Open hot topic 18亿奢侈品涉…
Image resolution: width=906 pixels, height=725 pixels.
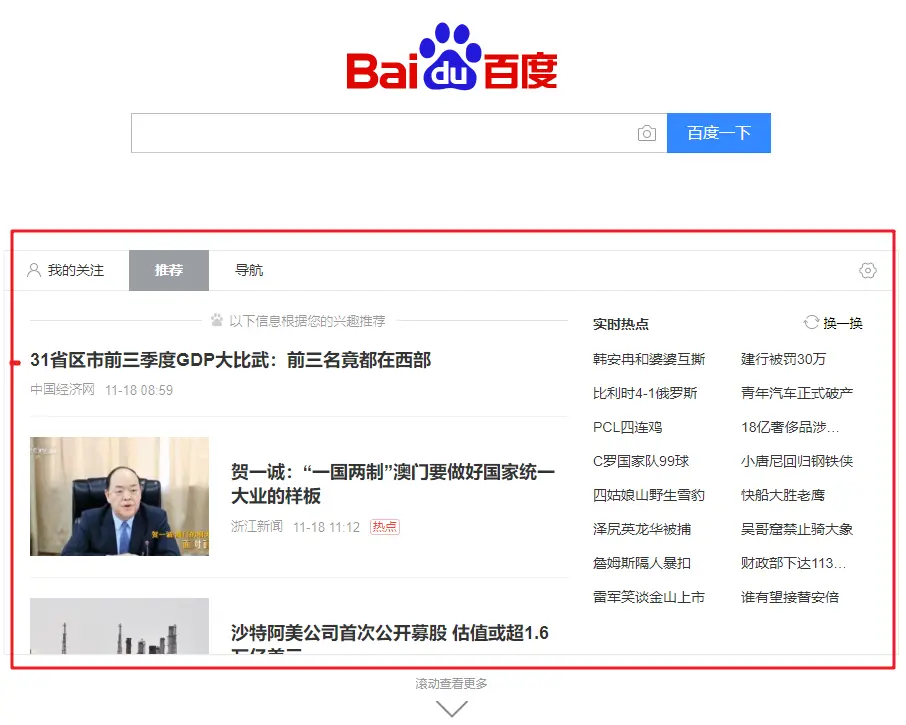coord(790,427)
